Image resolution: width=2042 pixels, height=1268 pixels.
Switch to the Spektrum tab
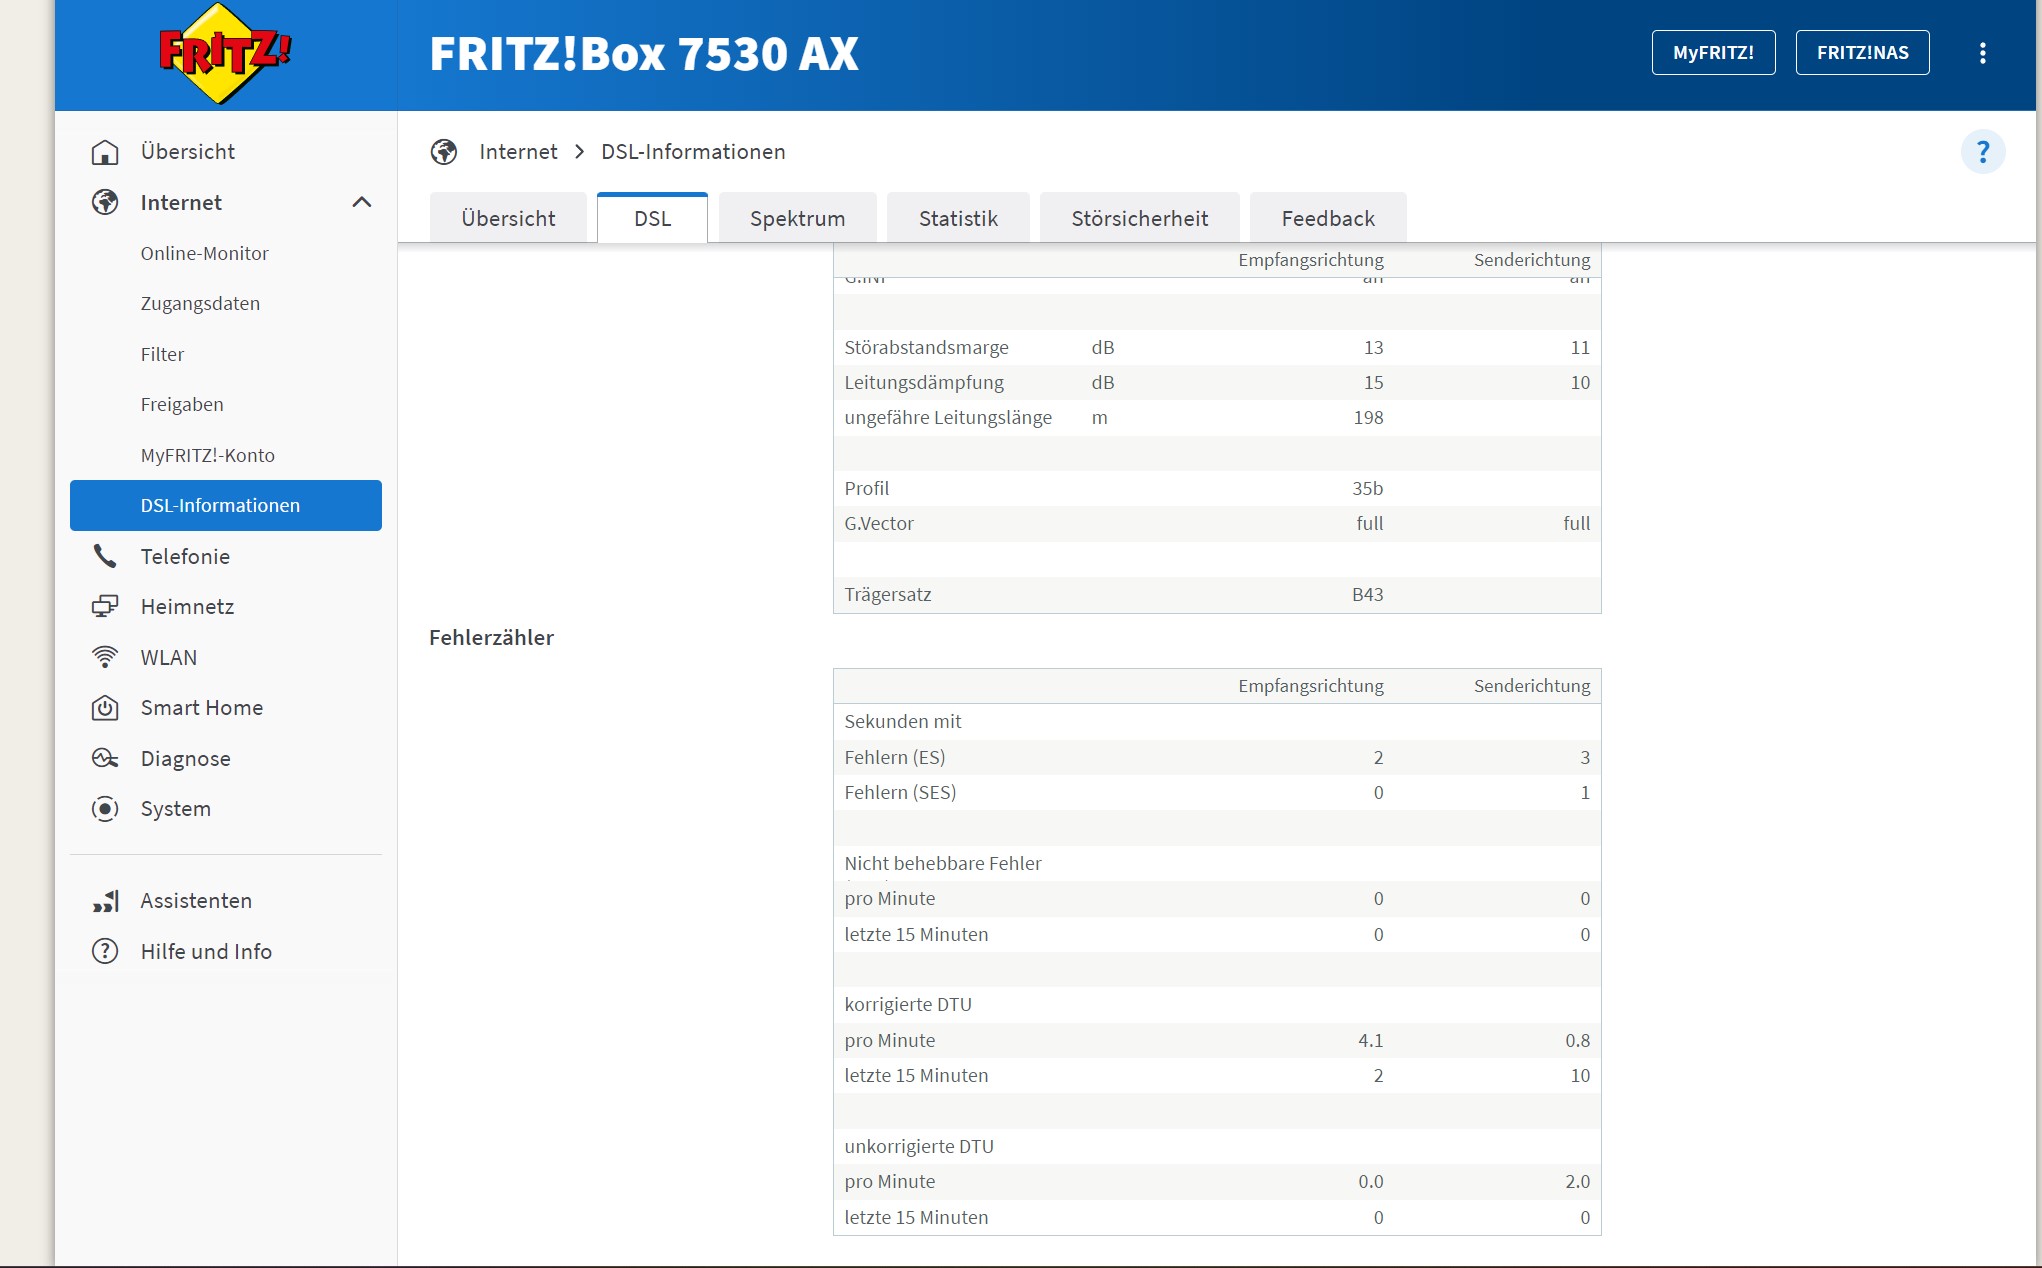797,218
